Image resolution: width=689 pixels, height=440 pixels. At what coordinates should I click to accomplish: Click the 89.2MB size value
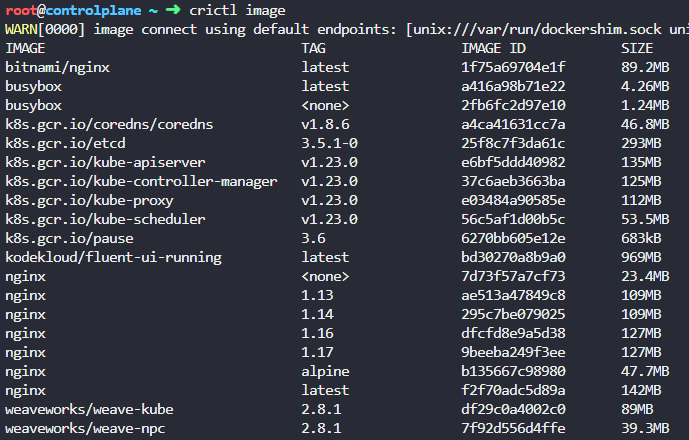(645, 67)
